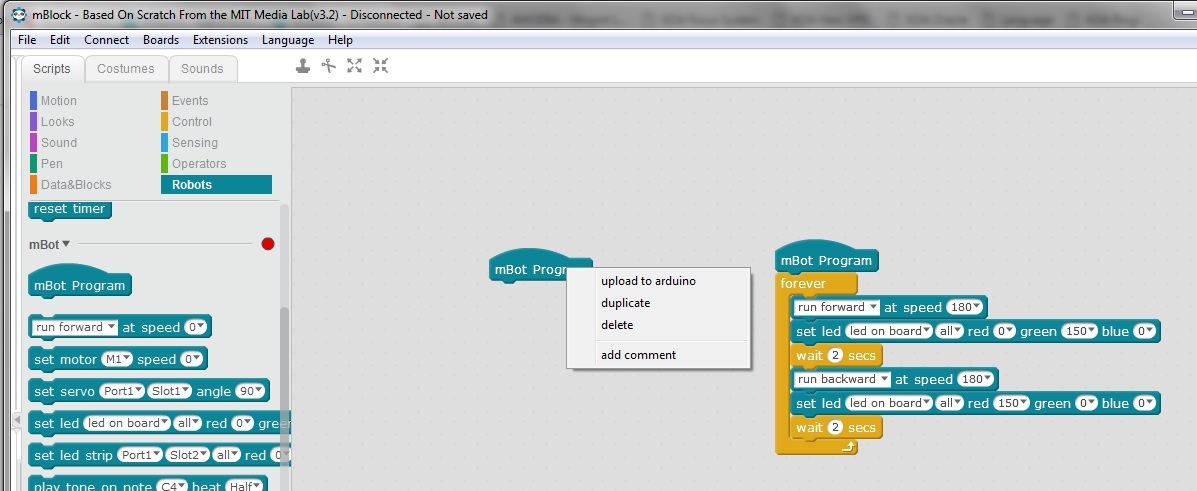Click the block palette vertical scrollbar
Viewport: 1197px width, 491px height.
coord(284,382)
